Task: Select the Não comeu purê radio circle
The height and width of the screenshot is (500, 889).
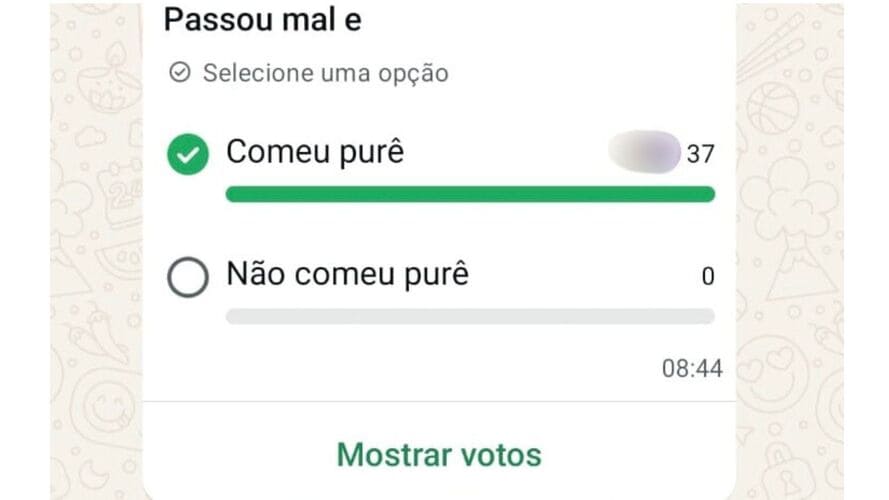Action: [187, 277]
